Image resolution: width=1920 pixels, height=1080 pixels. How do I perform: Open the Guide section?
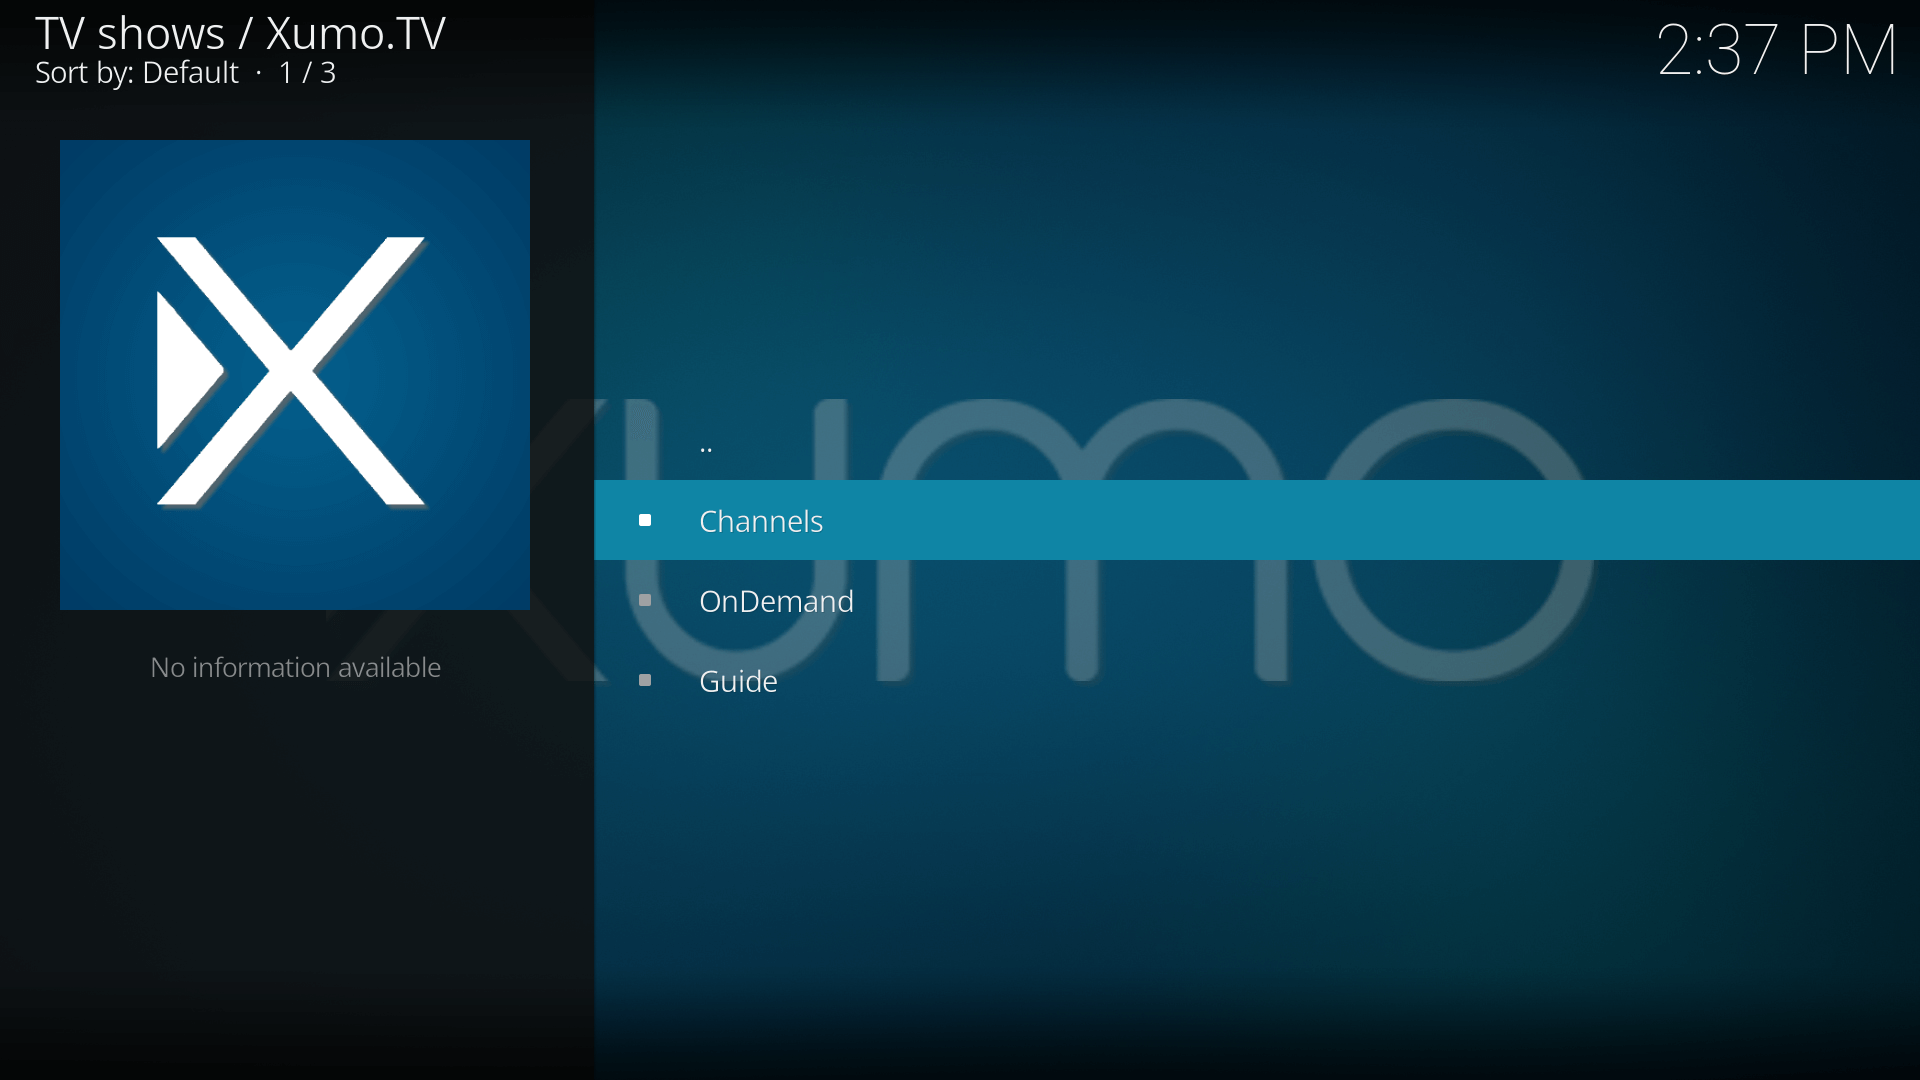click(x=738, y=679)
